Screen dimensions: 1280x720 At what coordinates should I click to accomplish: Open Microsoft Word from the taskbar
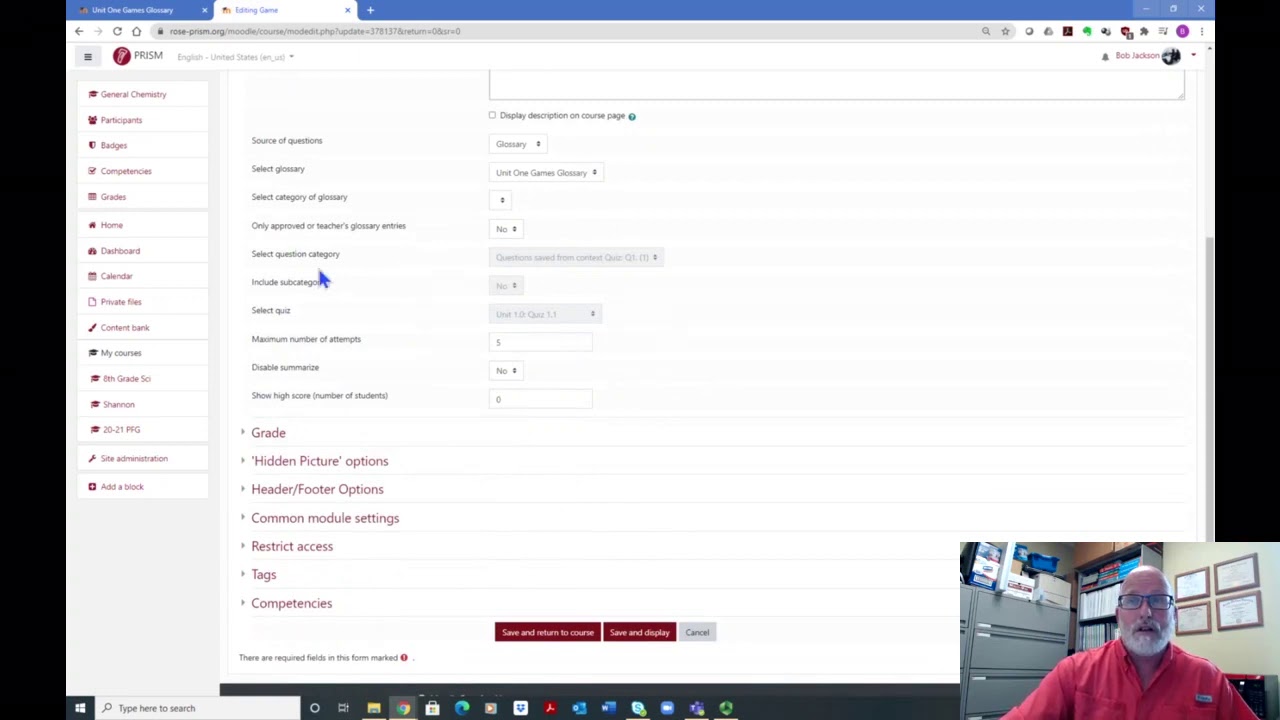point(608,708)
